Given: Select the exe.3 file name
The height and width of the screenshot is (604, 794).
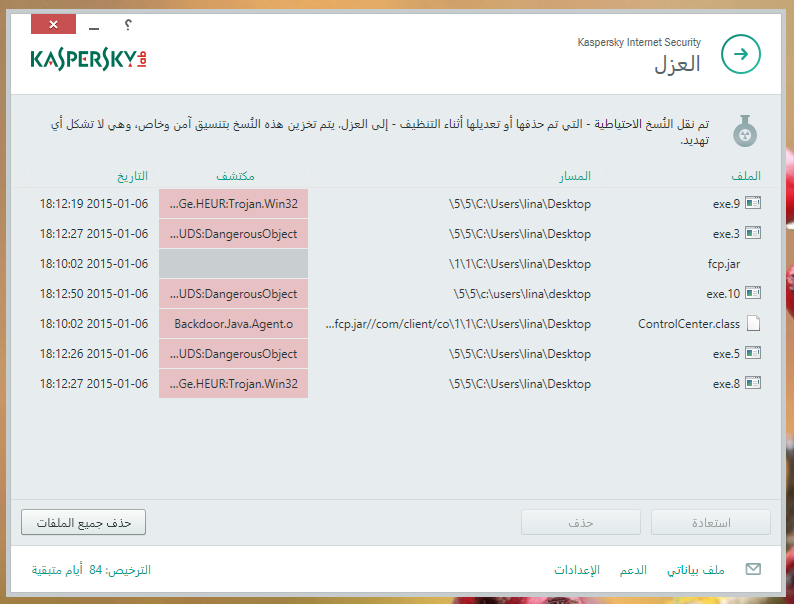Looking at the screenshot, I should 726,234.
